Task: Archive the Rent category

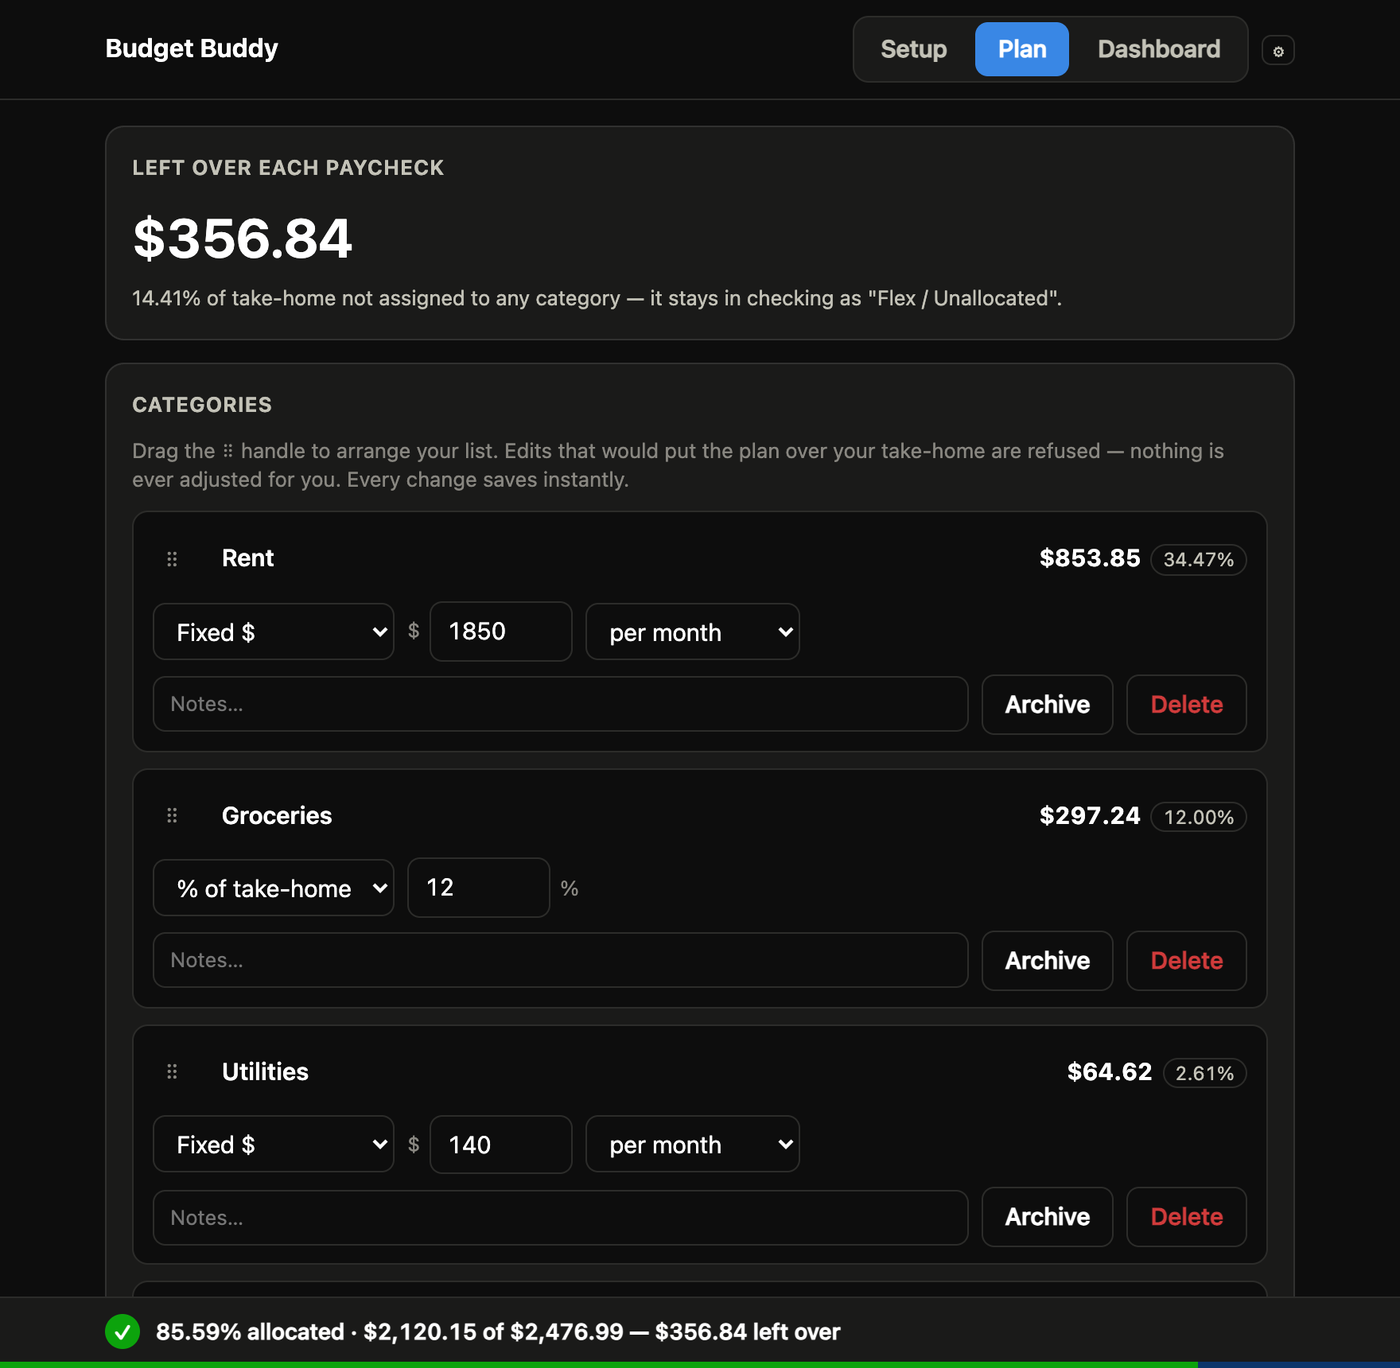Action: tap(1047, 705)
